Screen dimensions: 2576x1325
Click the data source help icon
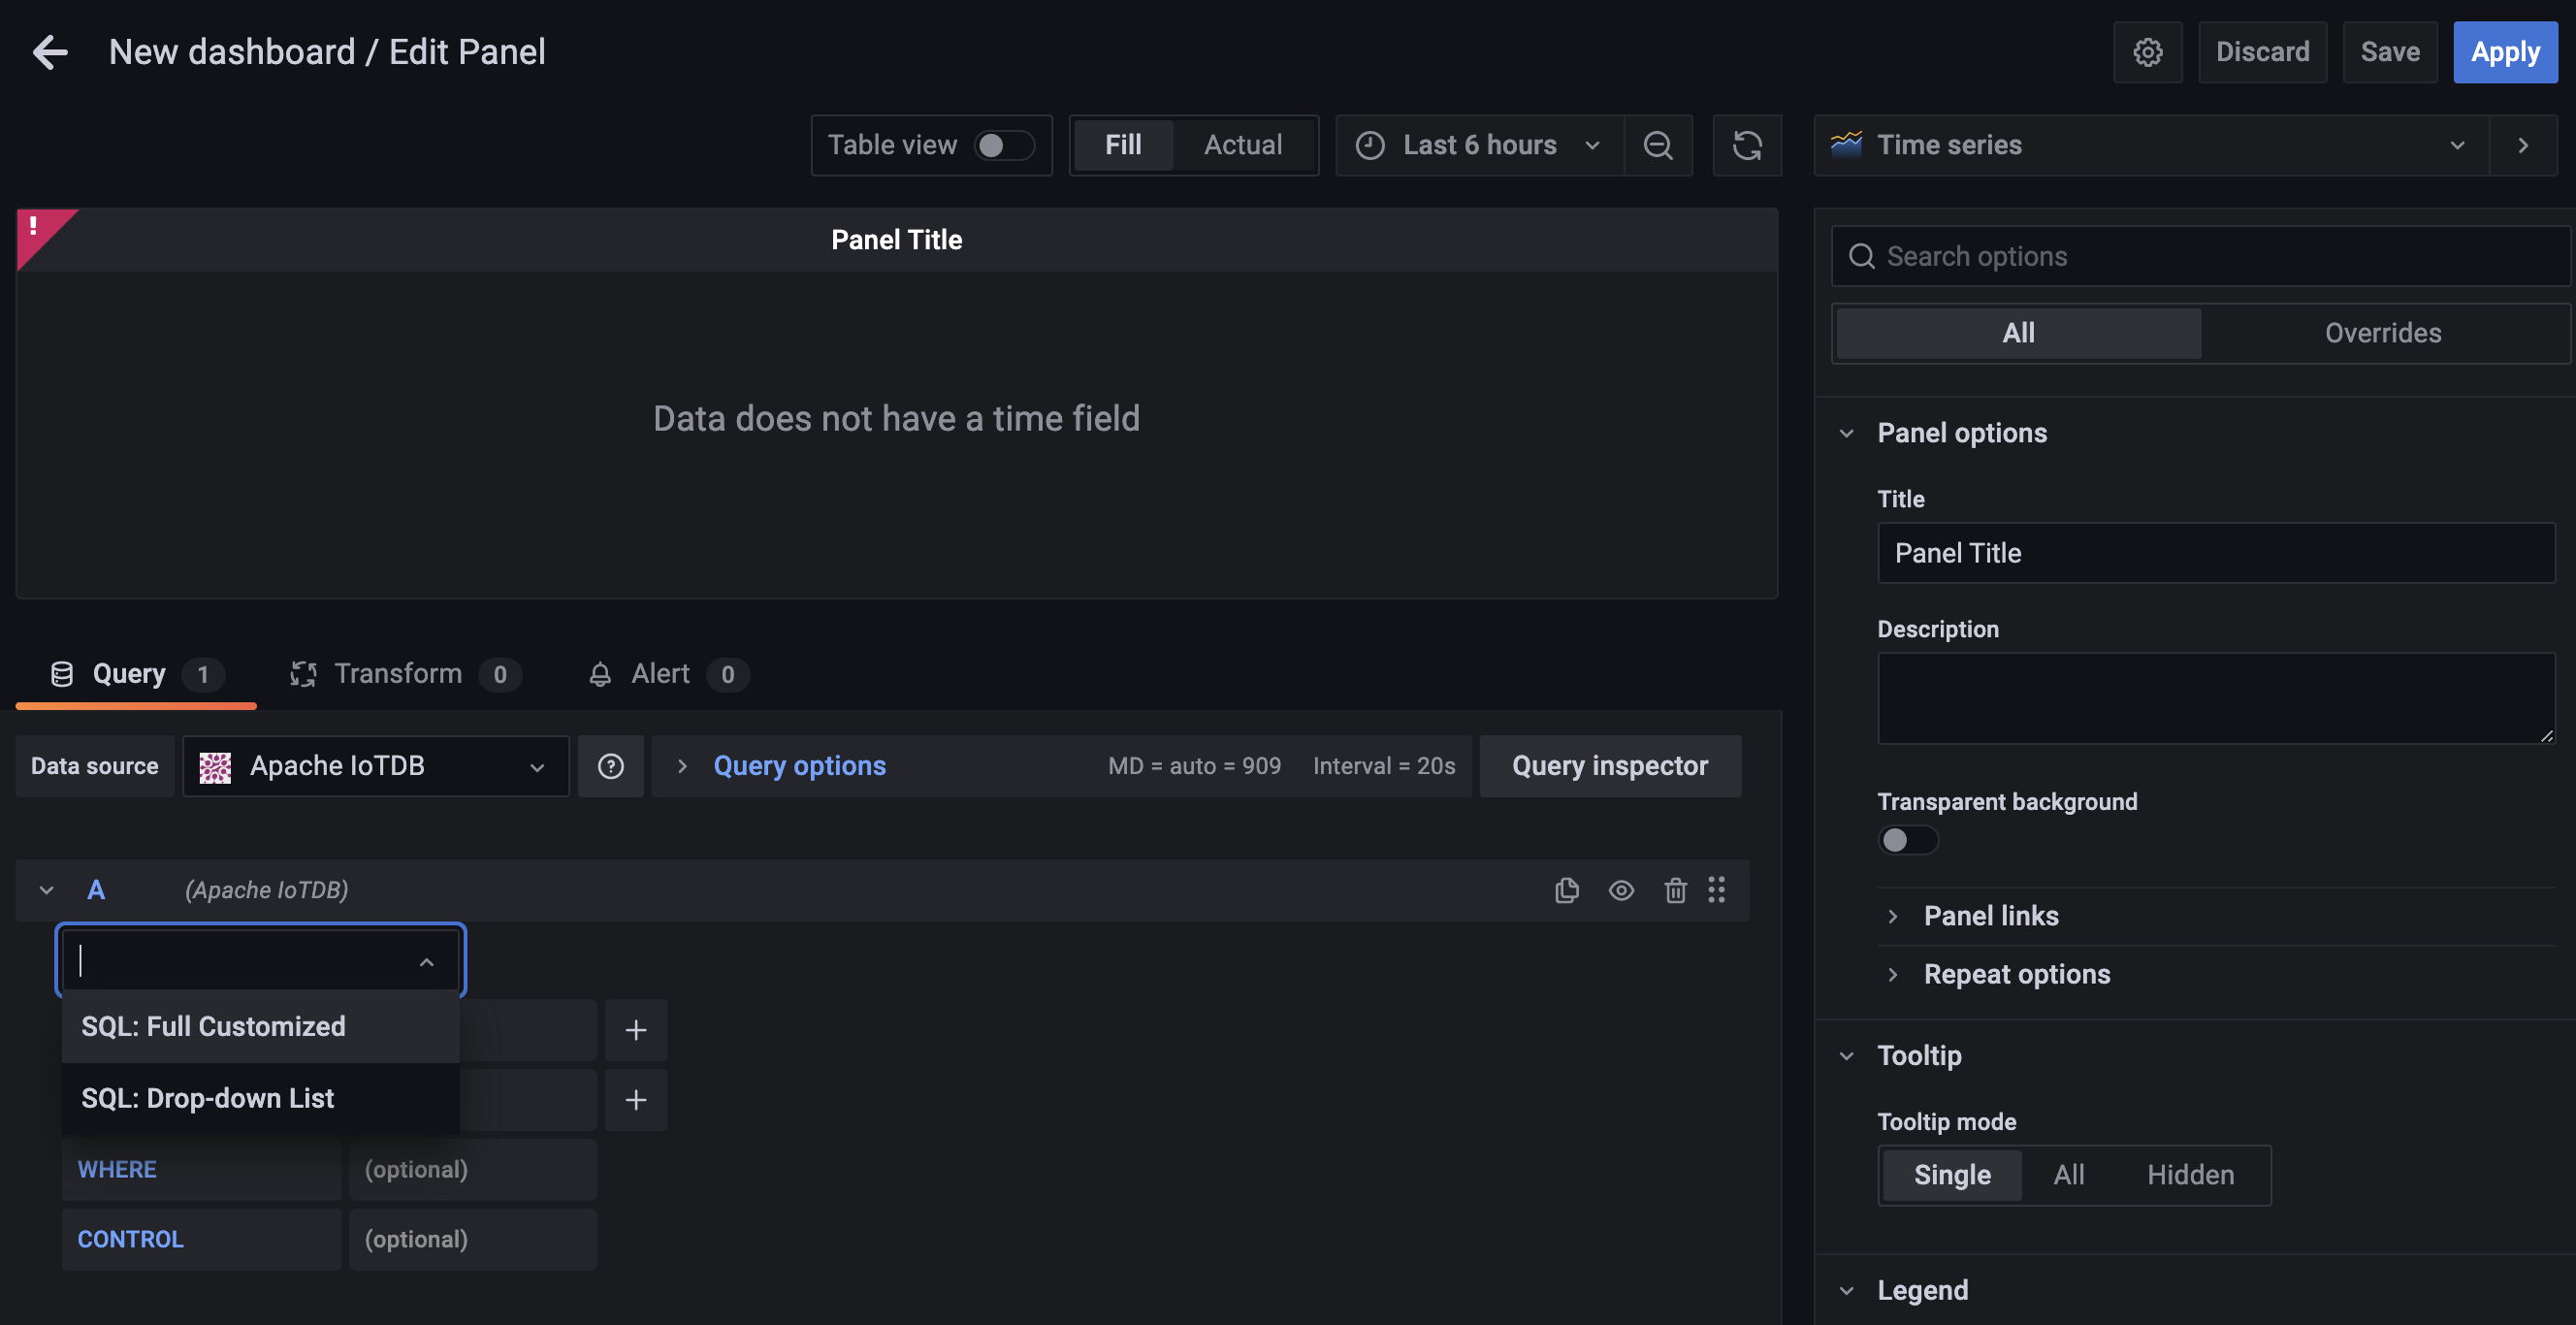point(610,766)
